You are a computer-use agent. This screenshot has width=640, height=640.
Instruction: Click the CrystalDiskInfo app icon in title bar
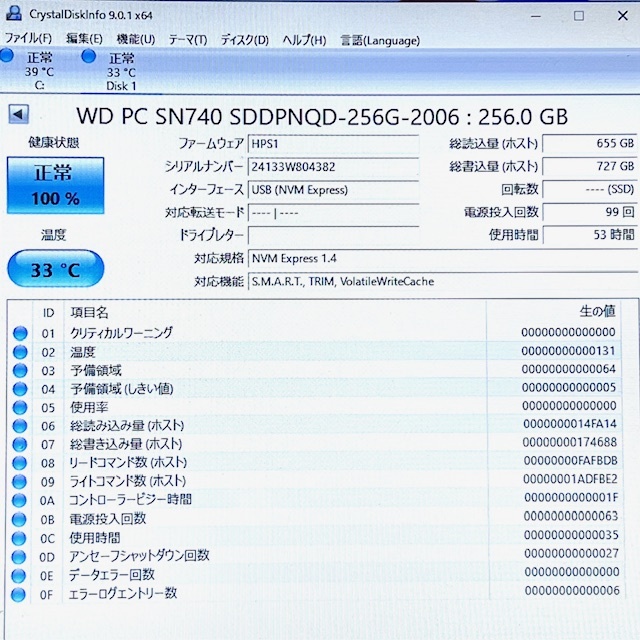point(13,16)
